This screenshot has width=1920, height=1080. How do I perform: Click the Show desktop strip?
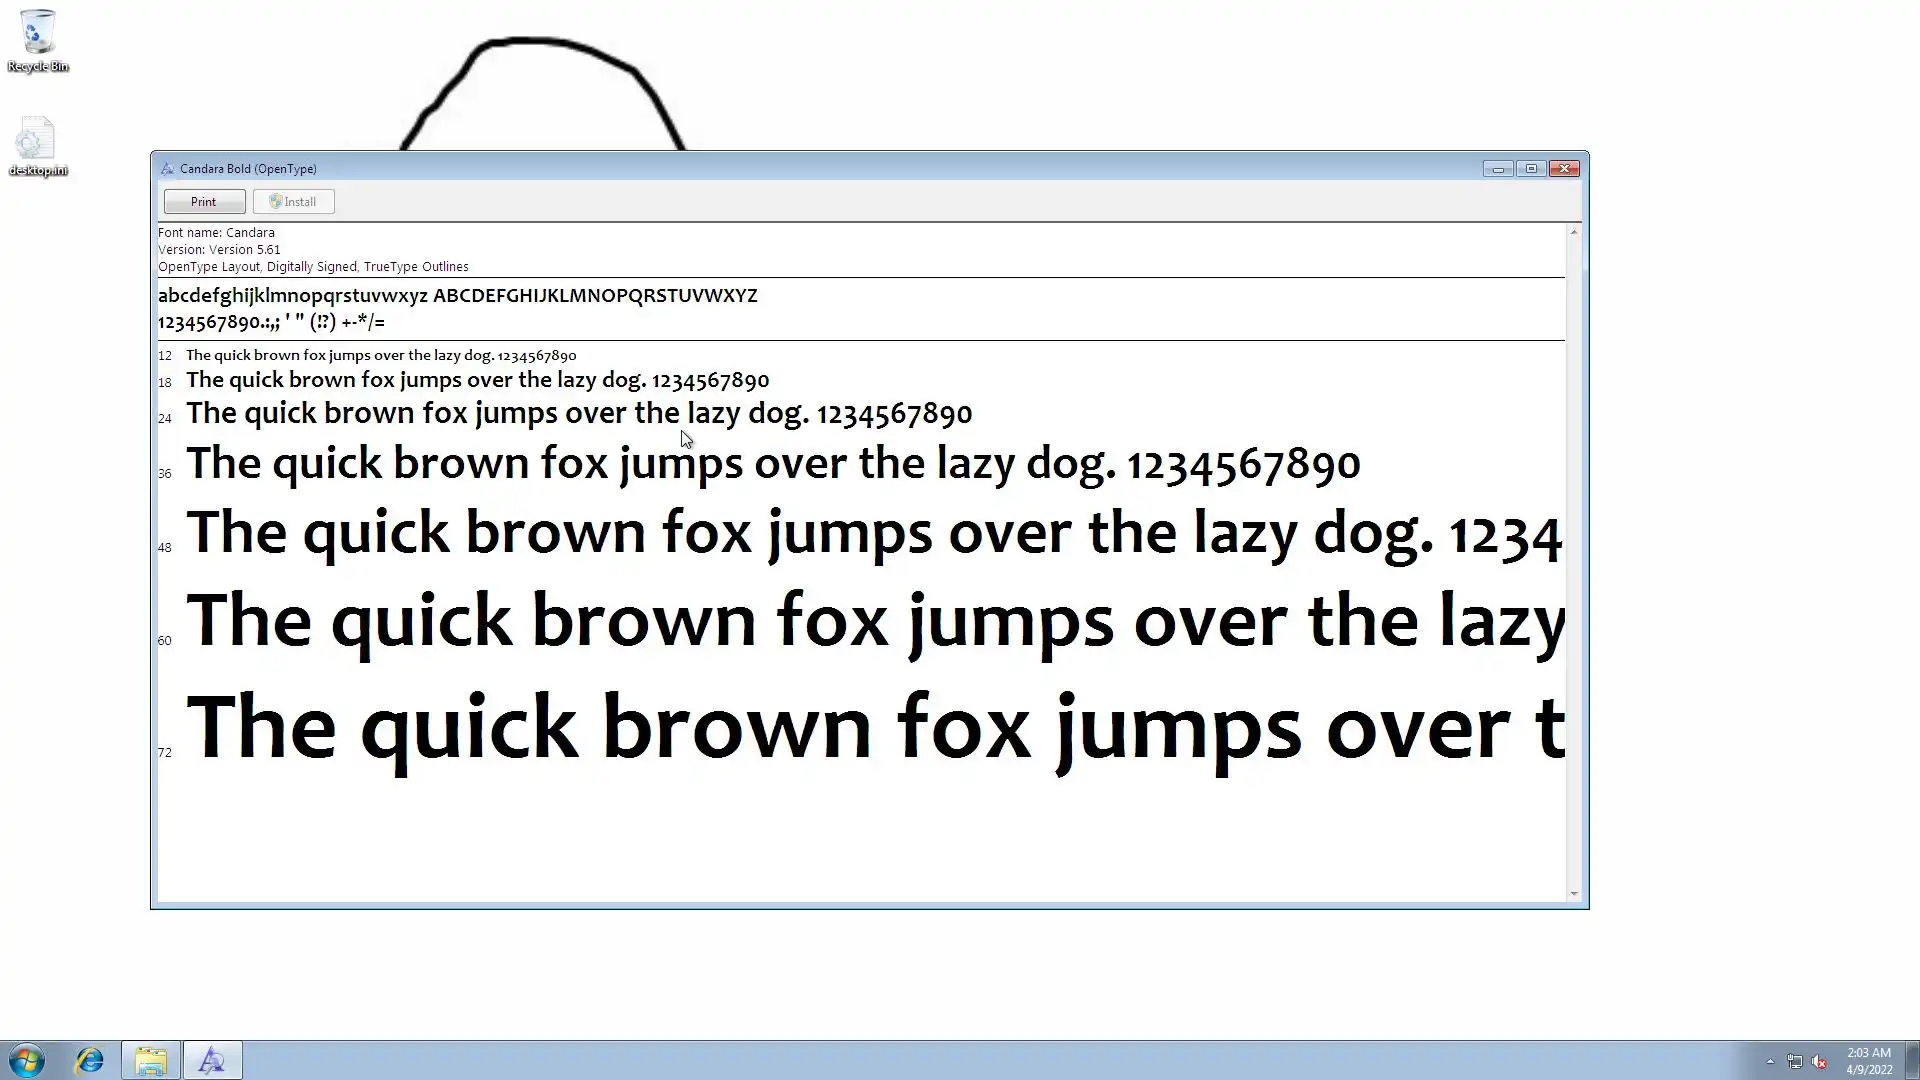[x=1913, y=1060]
